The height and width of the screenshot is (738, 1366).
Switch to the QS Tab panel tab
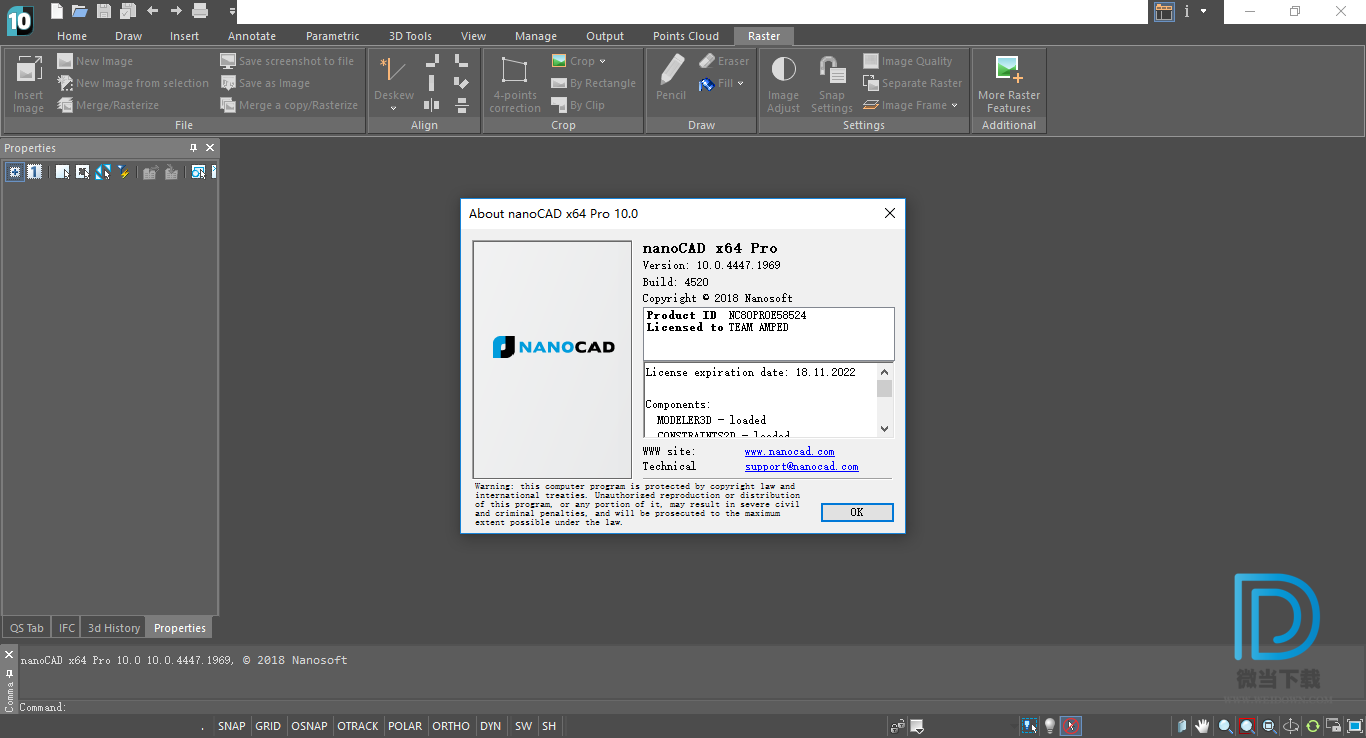point(27,628)
